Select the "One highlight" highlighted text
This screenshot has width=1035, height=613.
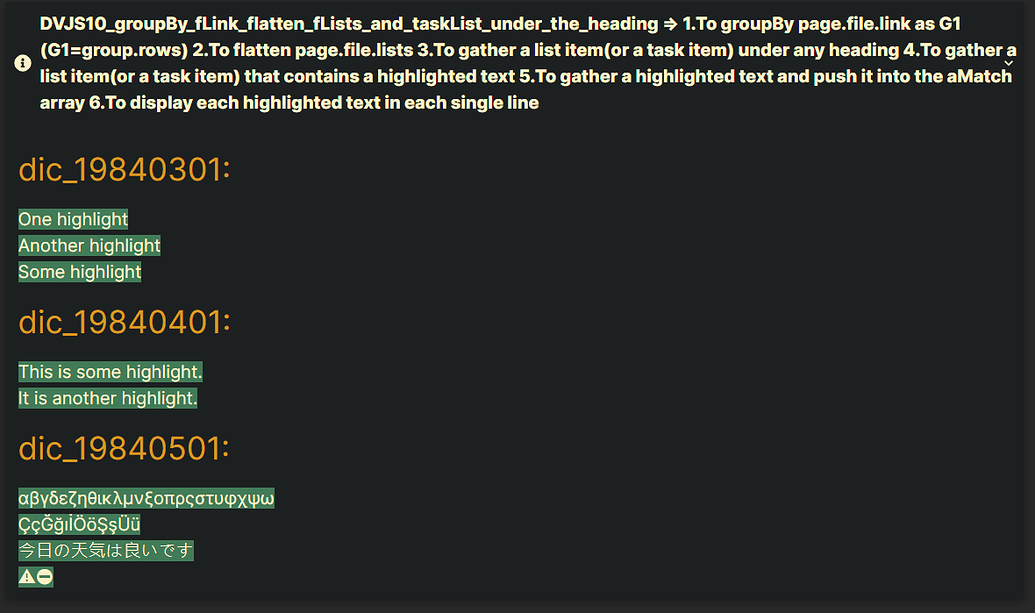point(73,219)
